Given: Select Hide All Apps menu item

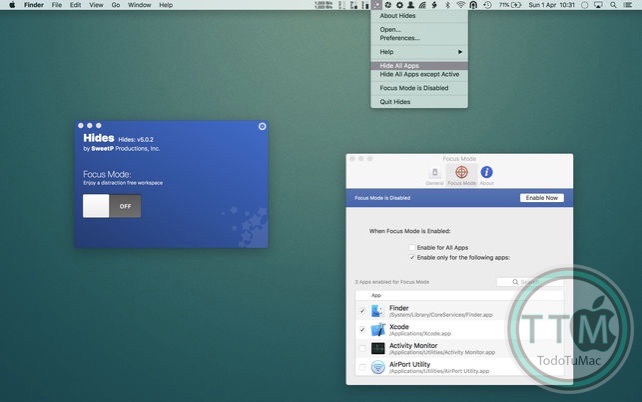Looking at the screenshot, I should [419, 66].
